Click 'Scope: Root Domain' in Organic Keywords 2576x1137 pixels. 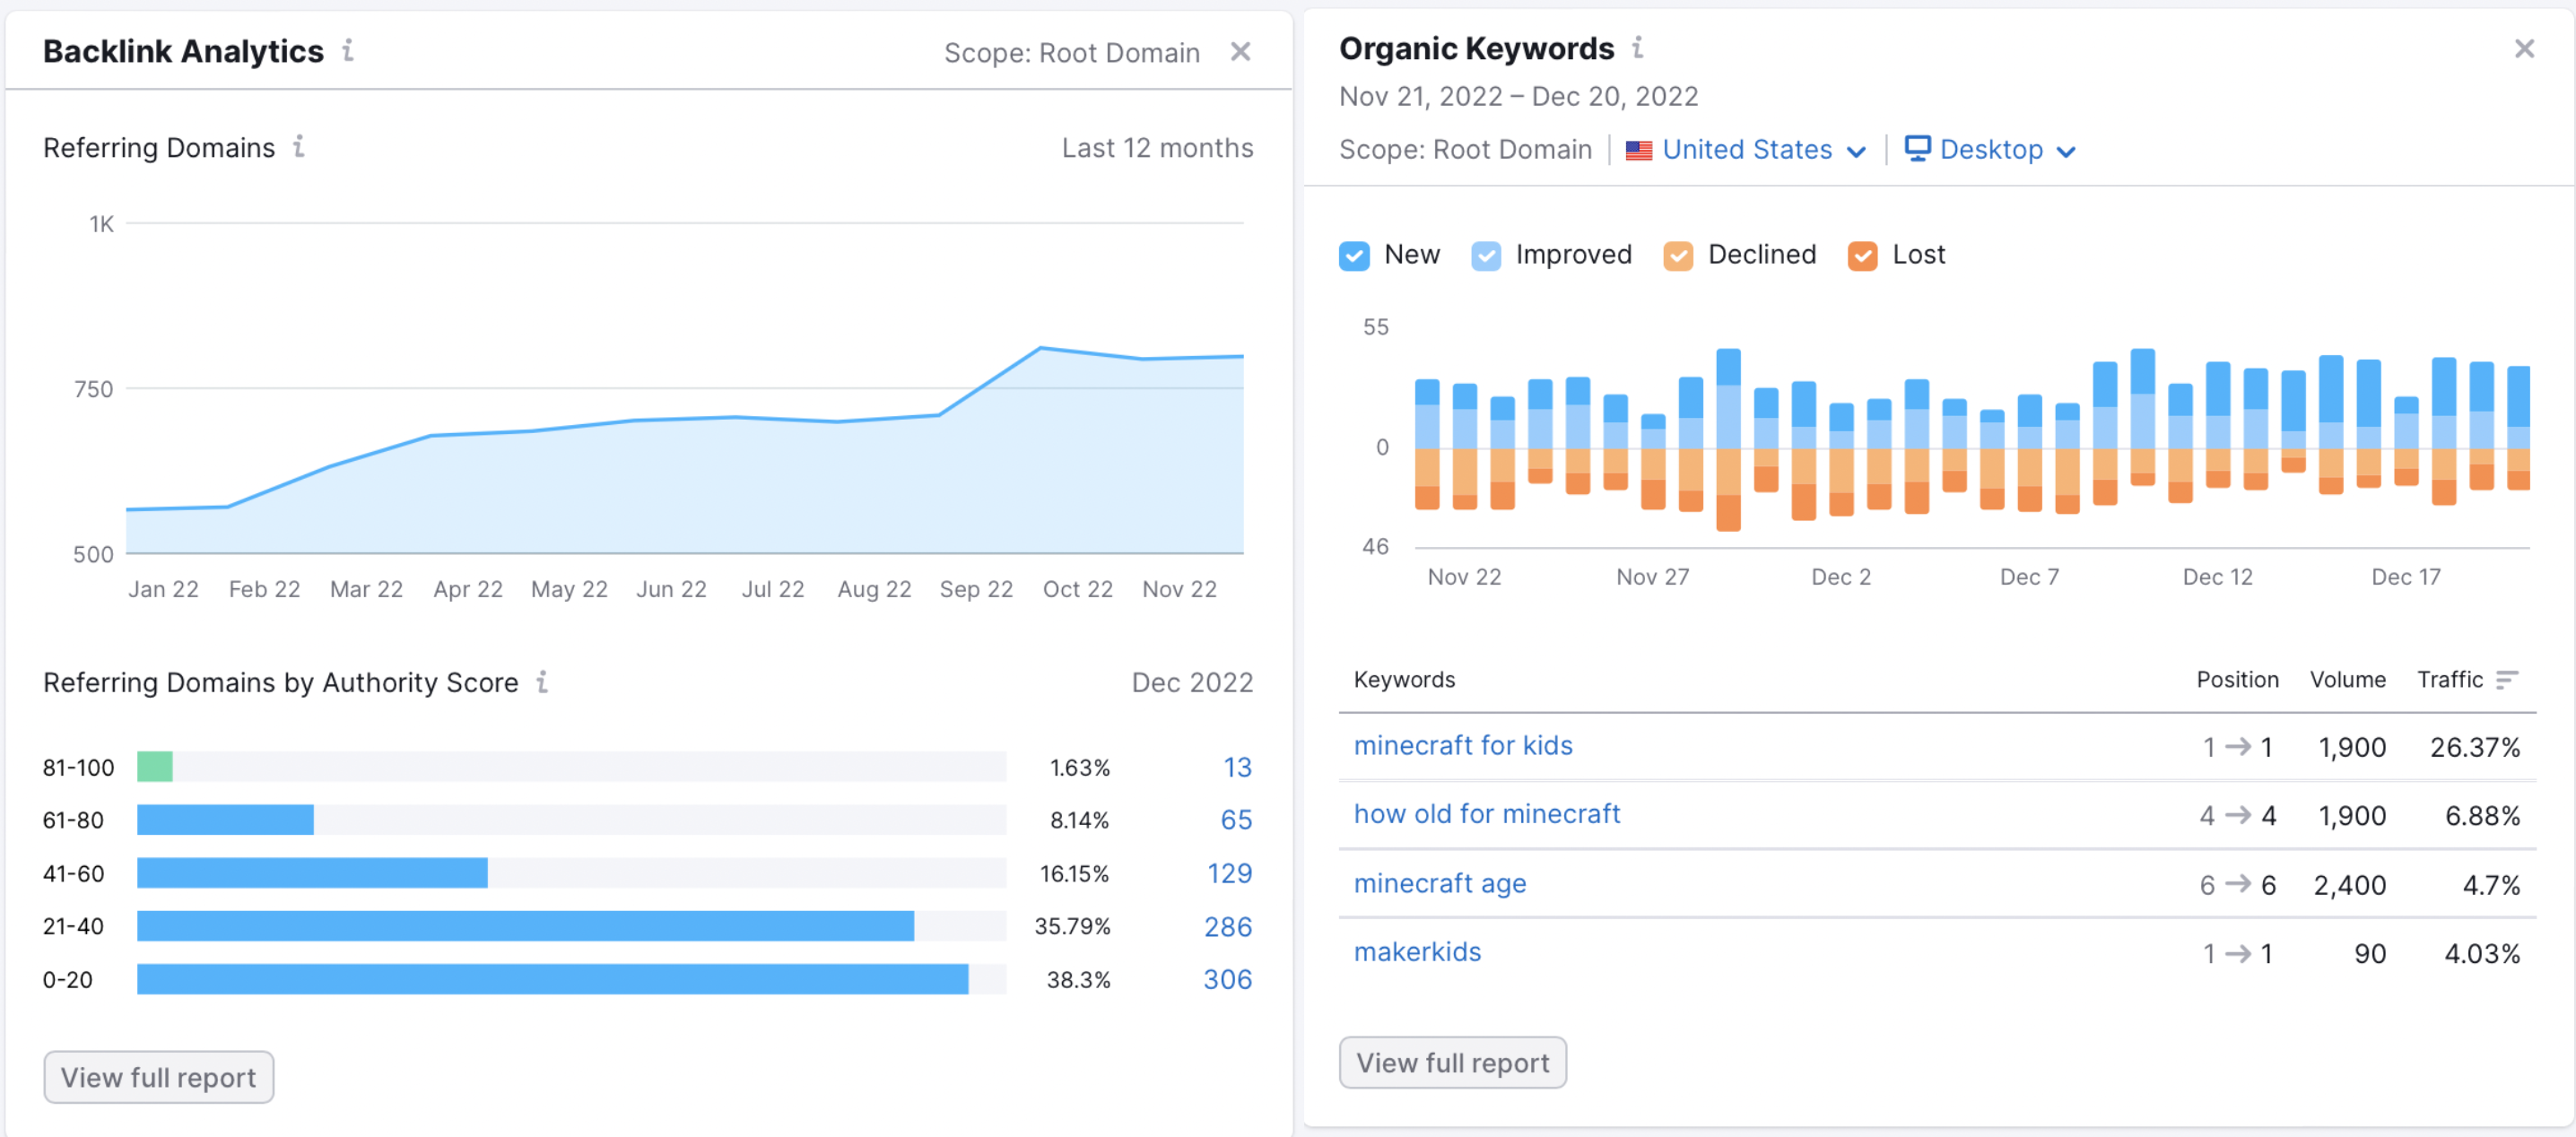(1465, 150)
